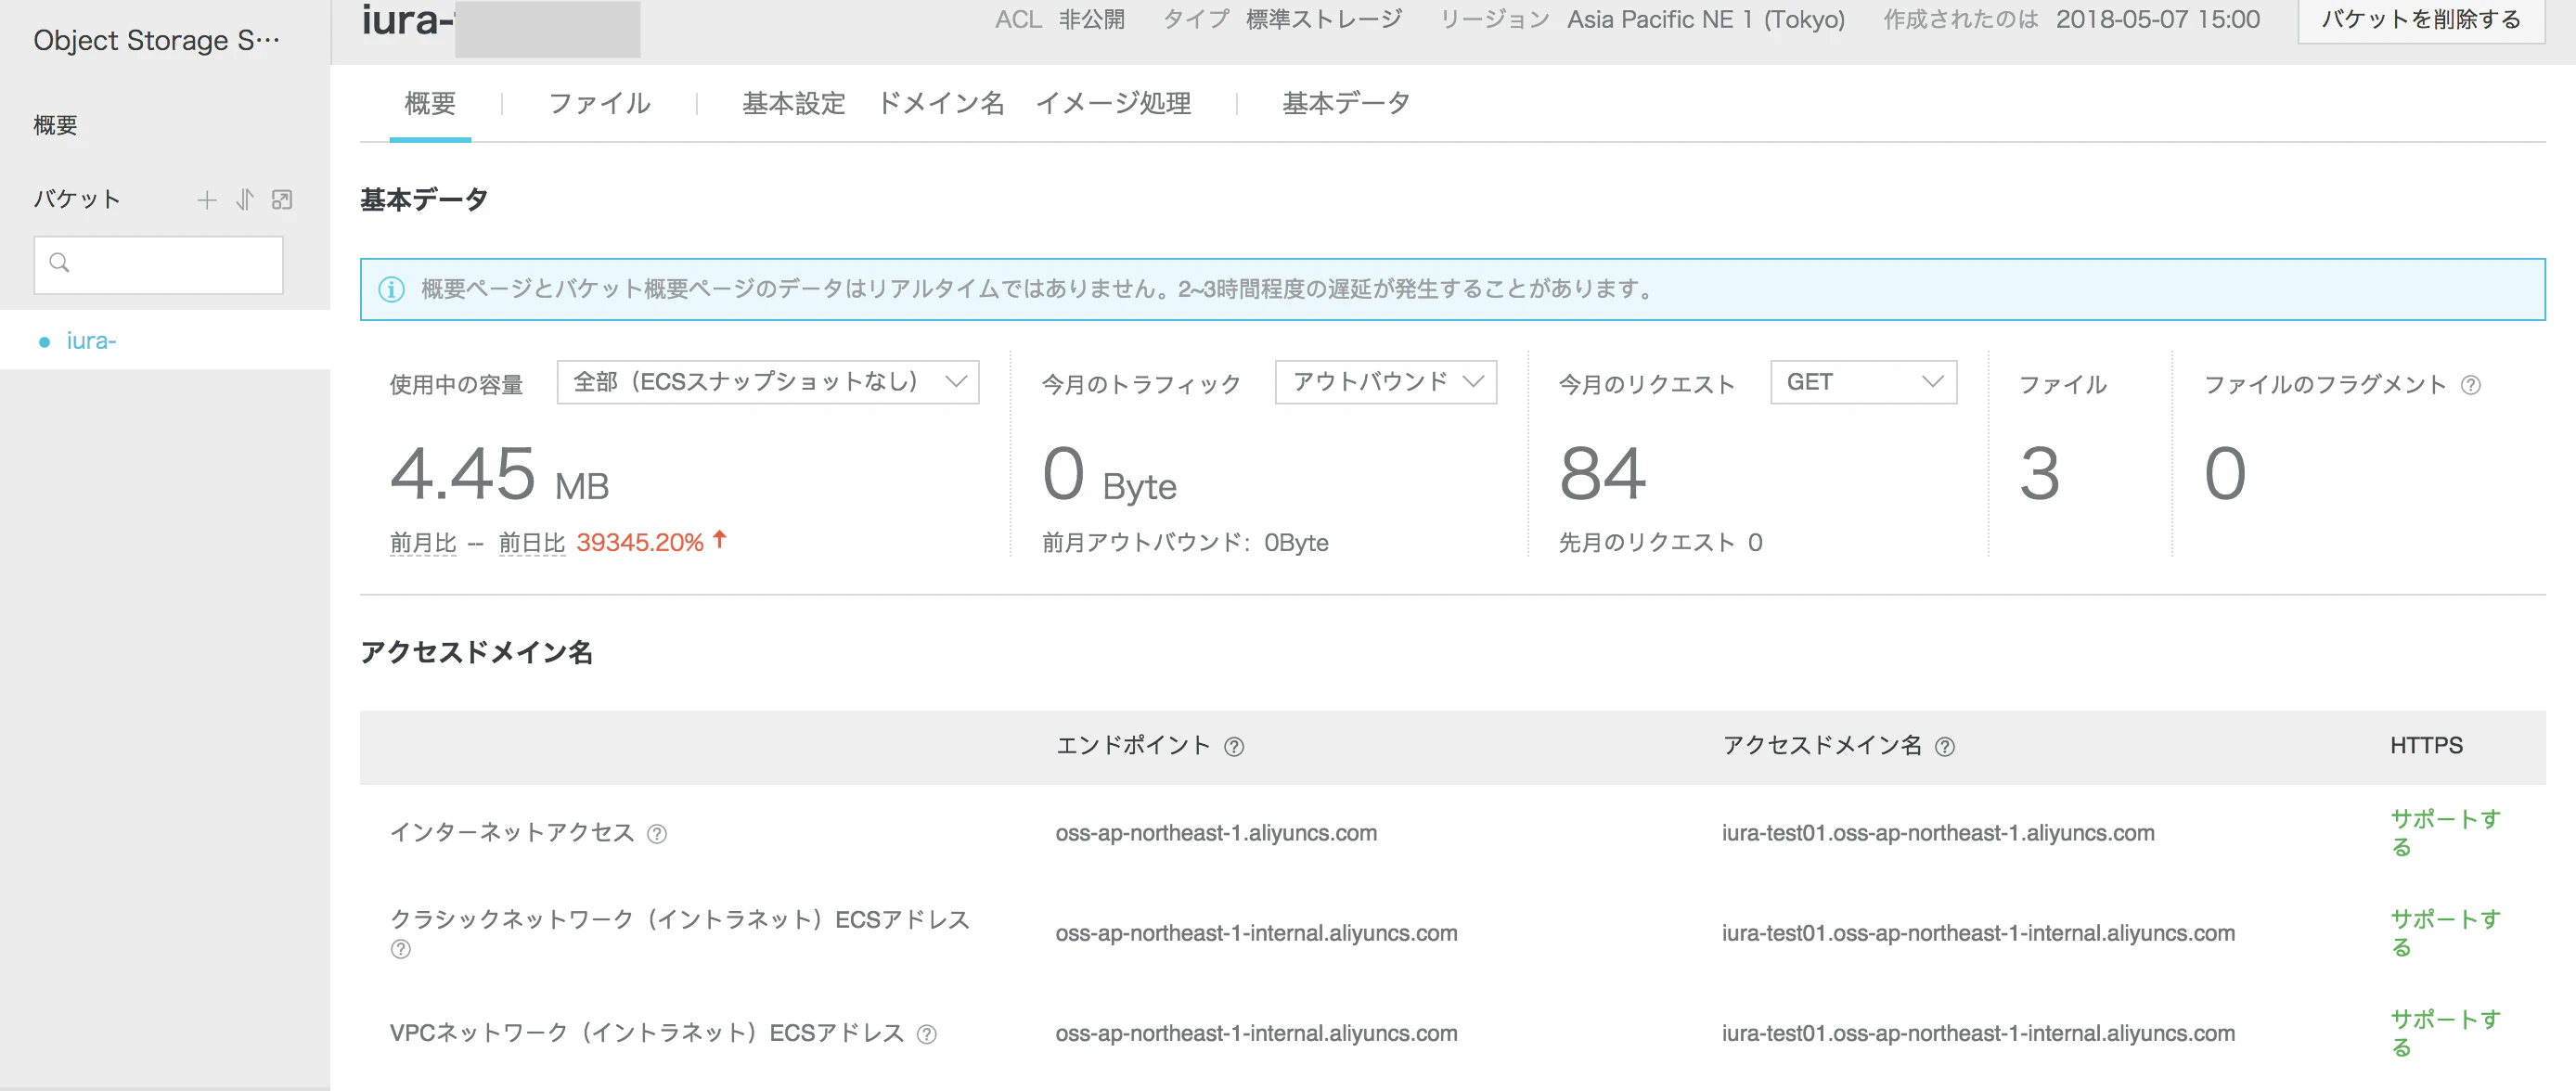This screenshot has width=2576, height=1091.
Task: Click the 標準ストレージ type value
Action: tap(1324, 20)
